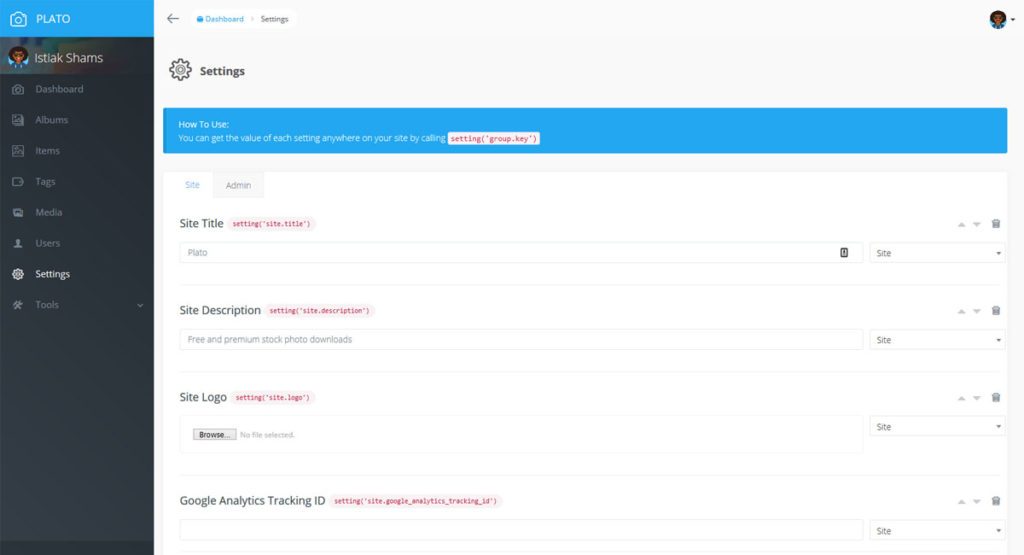The height and width of the screenshot is (555, 1024).
Task: Go back using the left arrow
Action: pos(172,19)
